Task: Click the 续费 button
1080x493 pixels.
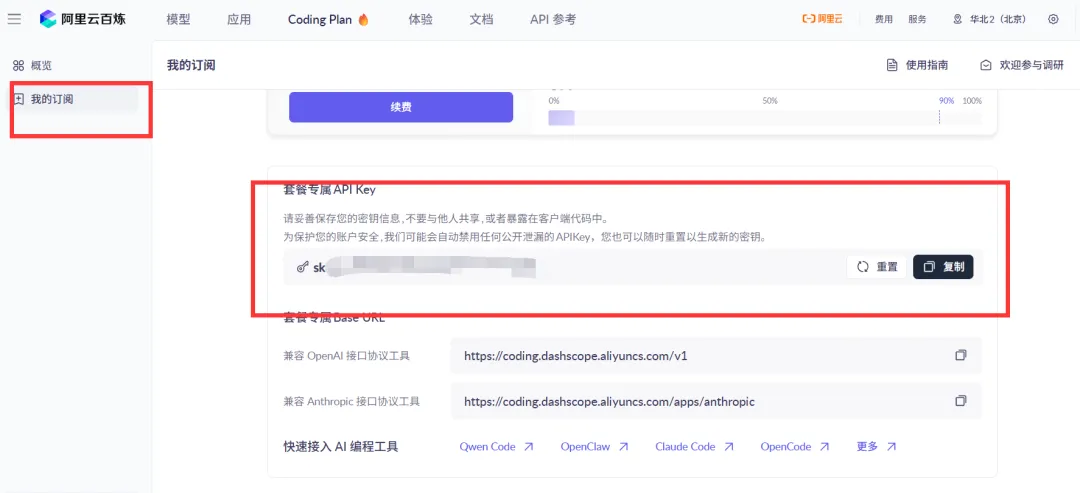Action: (x=401, y=107)
